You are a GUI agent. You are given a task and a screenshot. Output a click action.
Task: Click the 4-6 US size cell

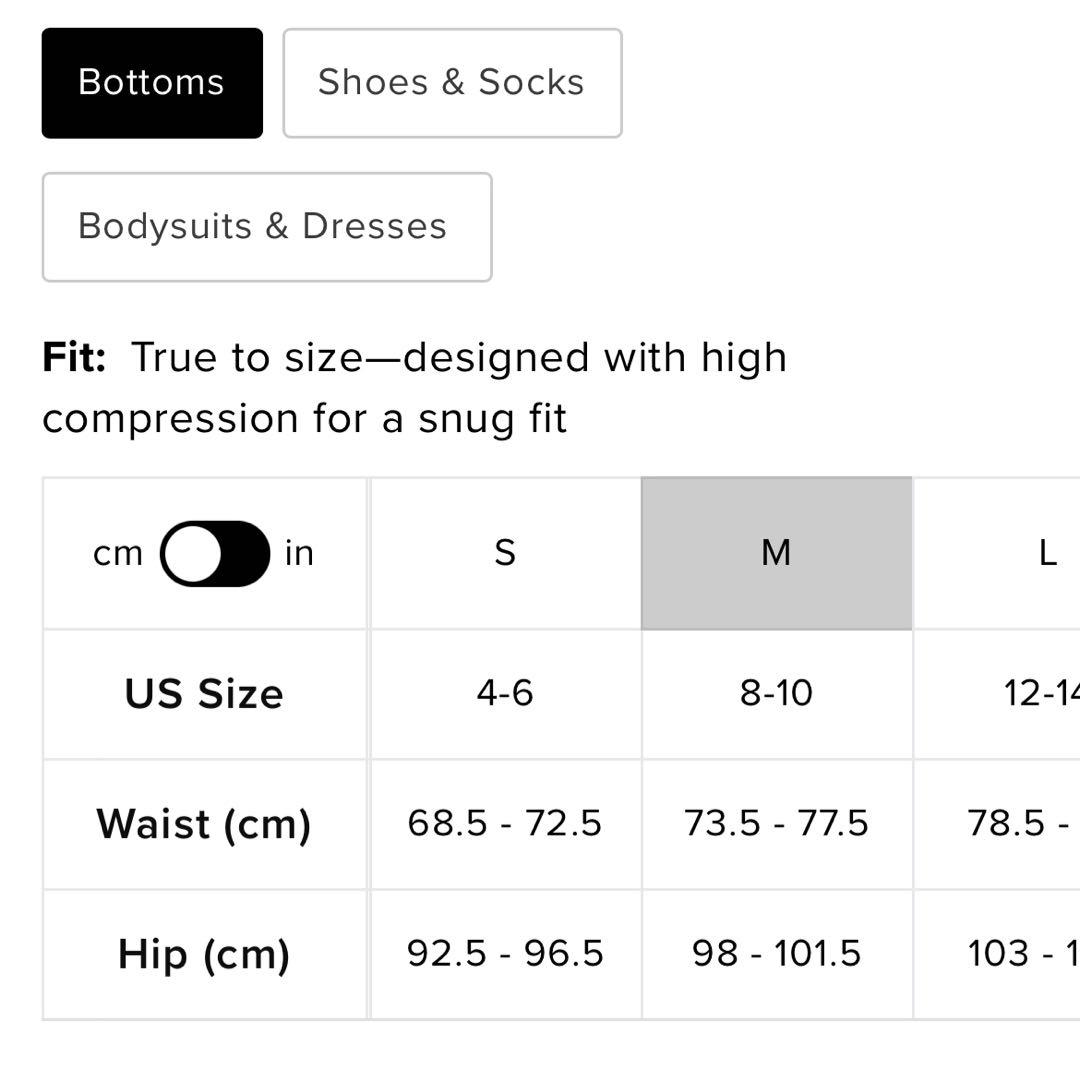(x=505, y=693)
